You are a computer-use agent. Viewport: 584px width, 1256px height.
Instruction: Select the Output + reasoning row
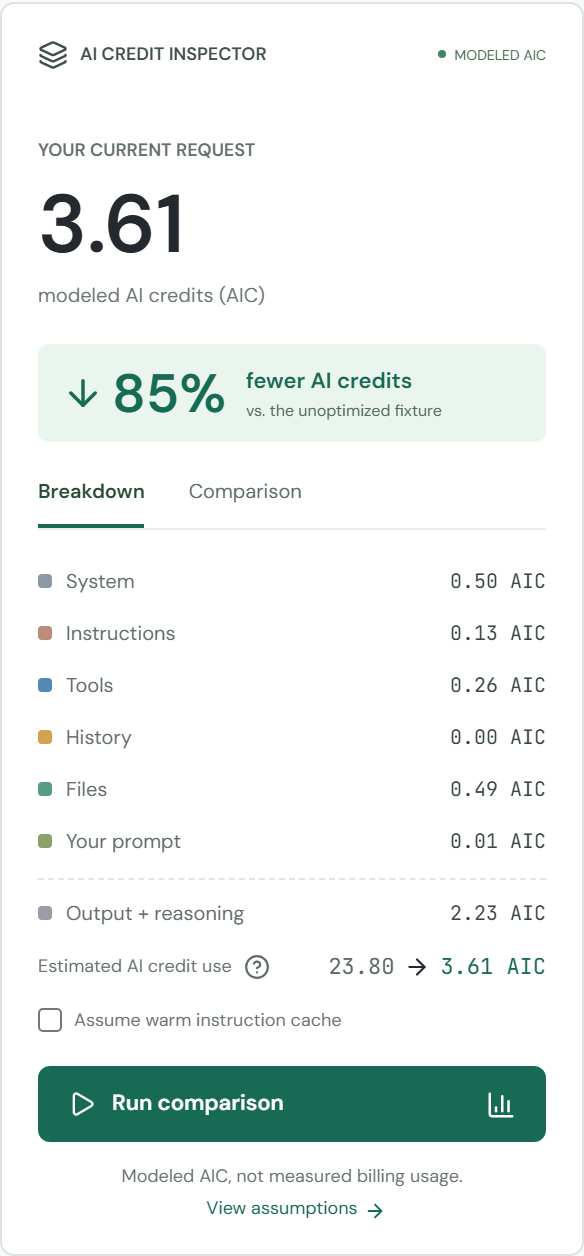pyautogui.click(x=292, y=913)
